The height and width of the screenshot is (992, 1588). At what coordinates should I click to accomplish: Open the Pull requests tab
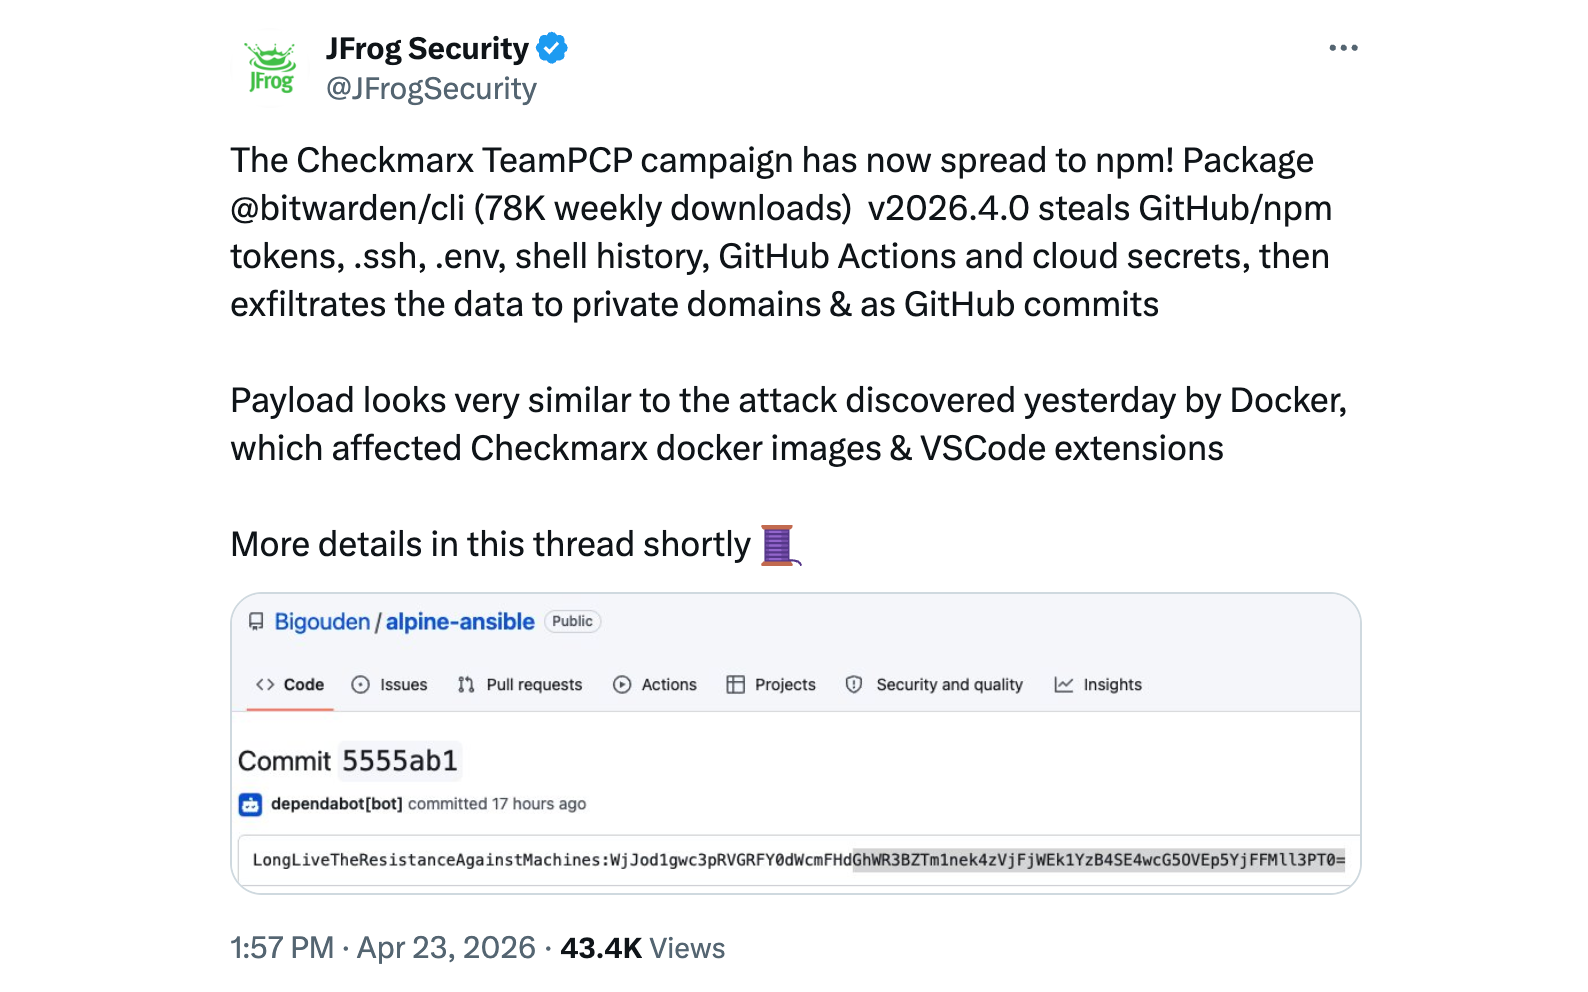[x=533, y=684]
